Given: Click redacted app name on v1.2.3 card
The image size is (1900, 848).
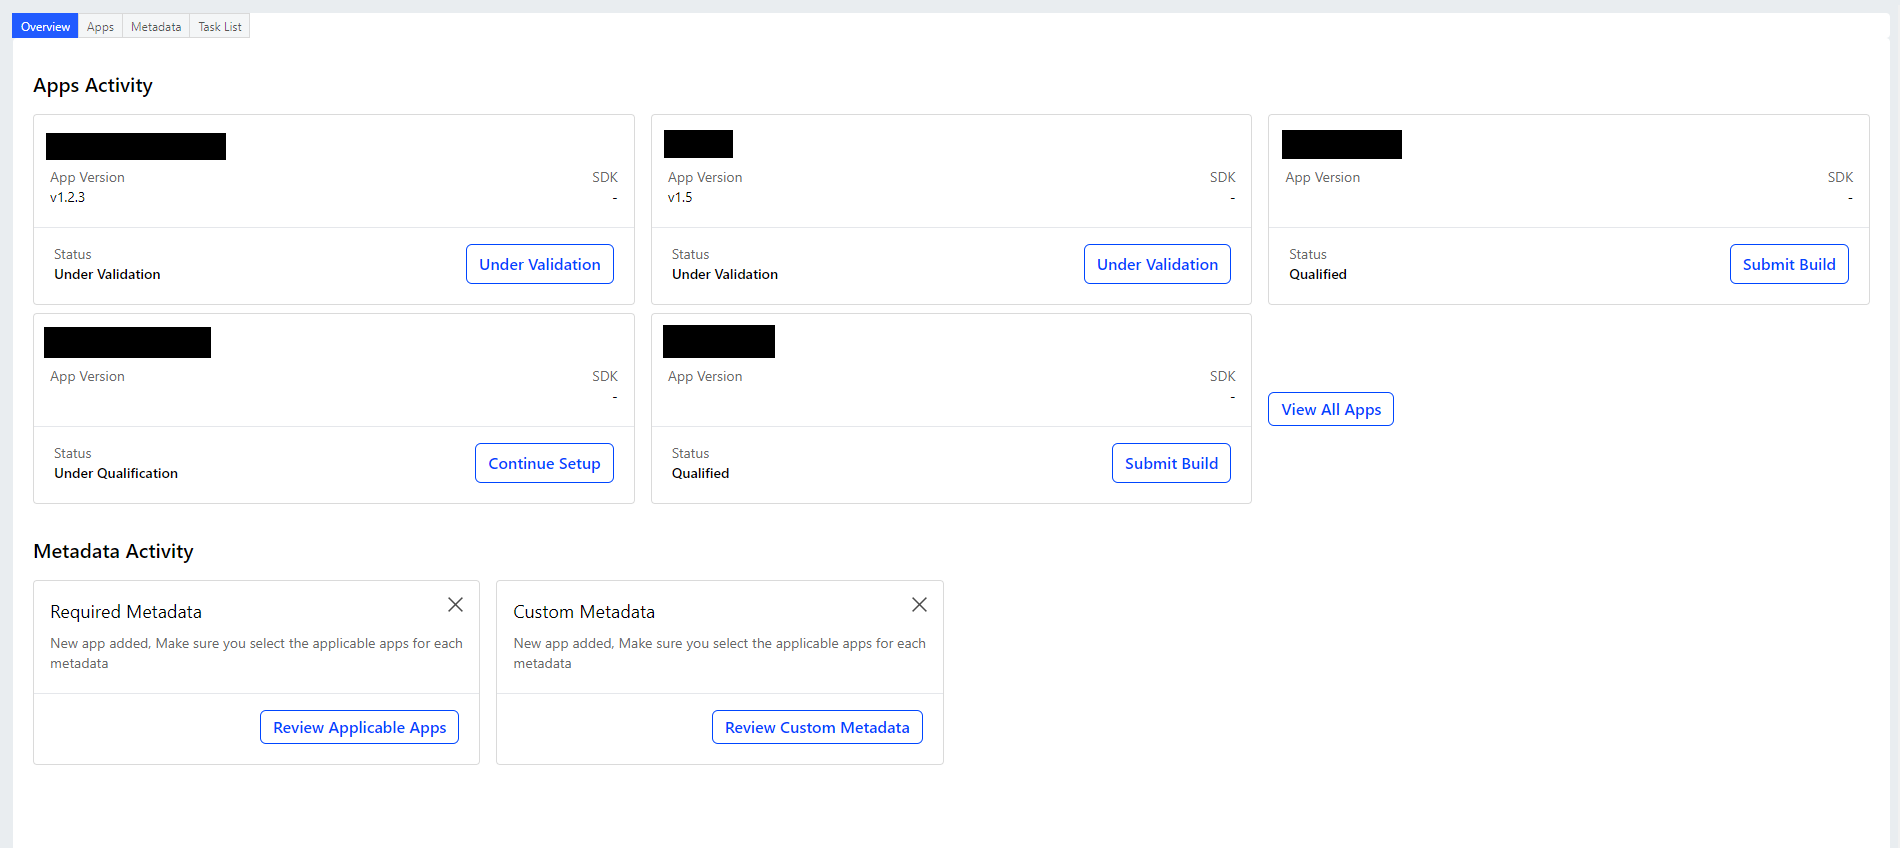Looking at the screenshot, I should 136,146.
